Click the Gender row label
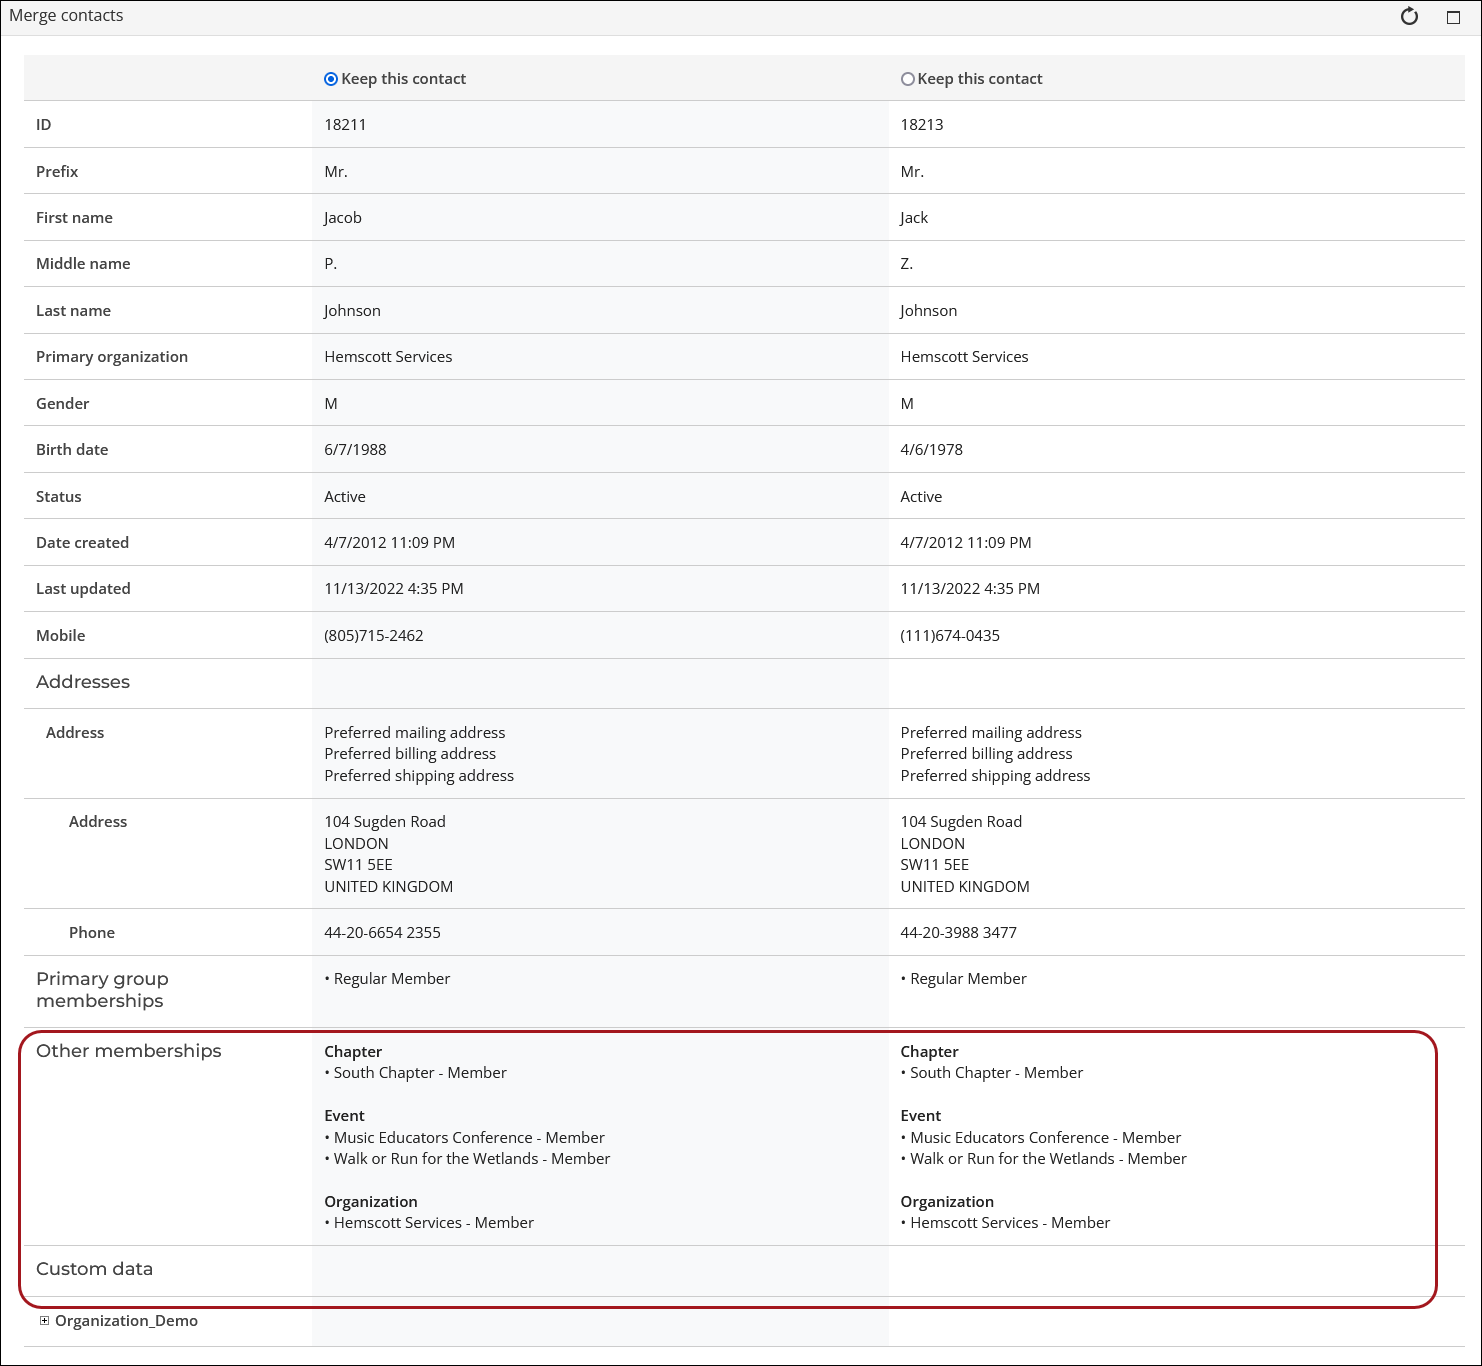This screenshot has width=1482, height=1366. [x=63, y=404]
